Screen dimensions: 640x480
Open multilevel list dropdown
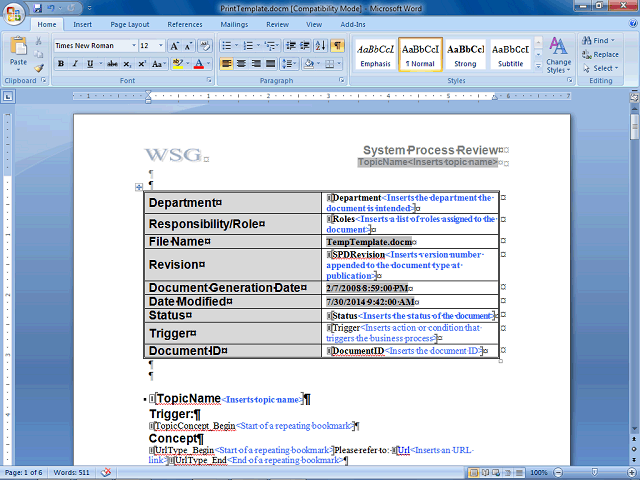click(278, 46)
